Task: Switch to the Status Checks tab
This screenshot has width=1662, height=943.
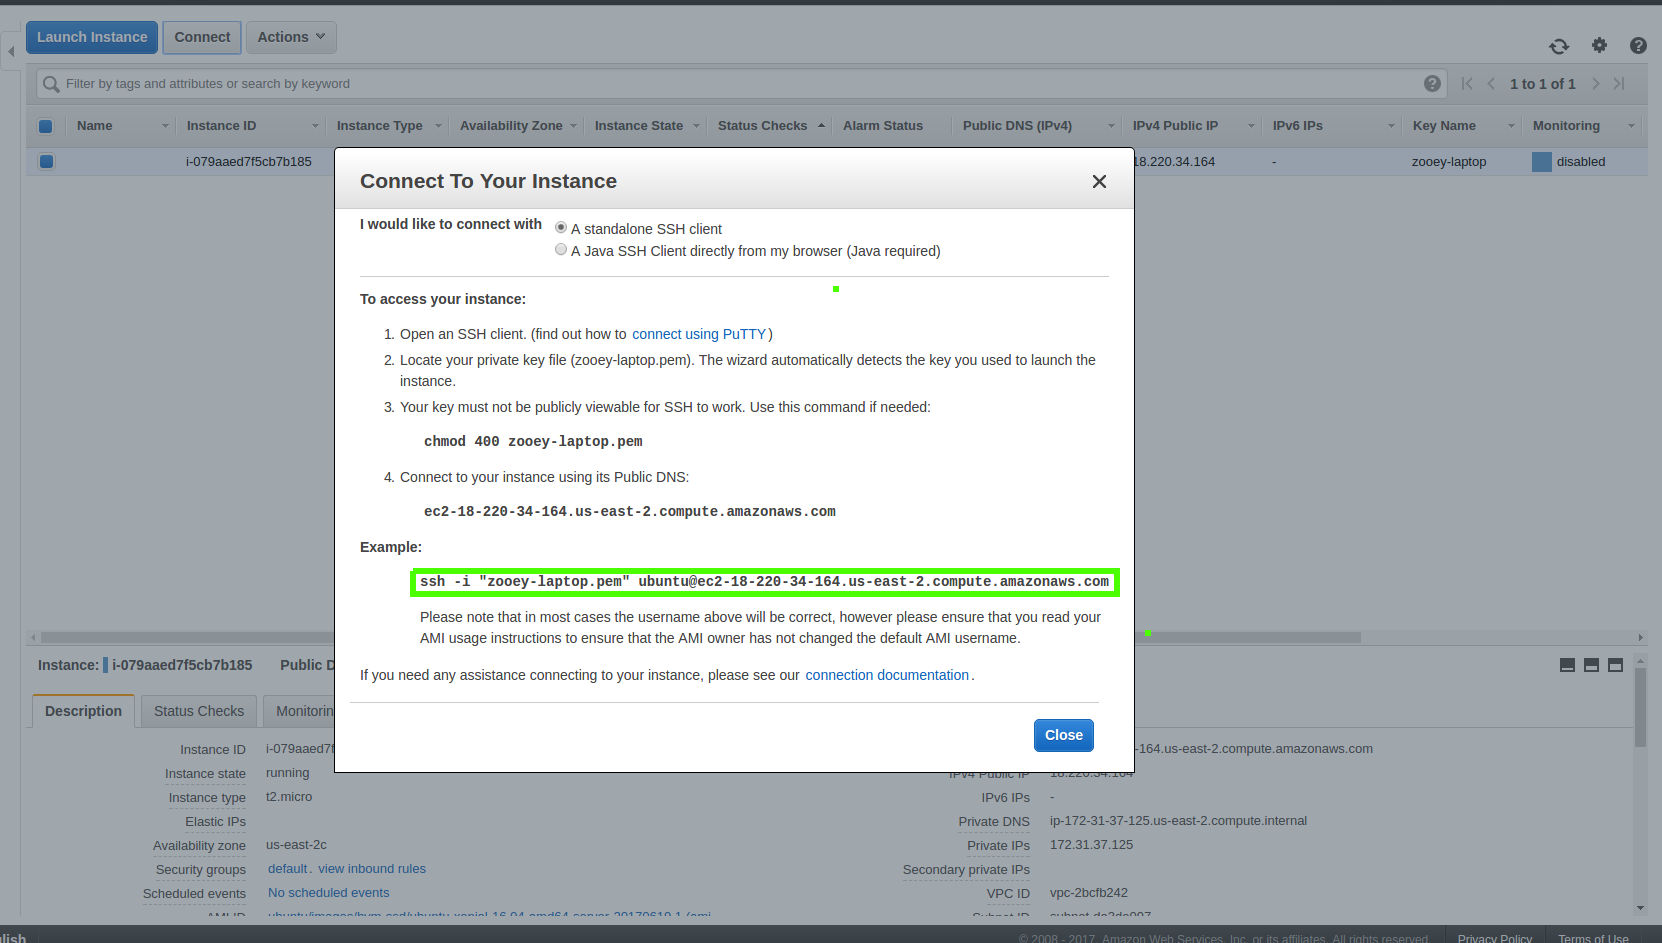Action: pos(198,710)
